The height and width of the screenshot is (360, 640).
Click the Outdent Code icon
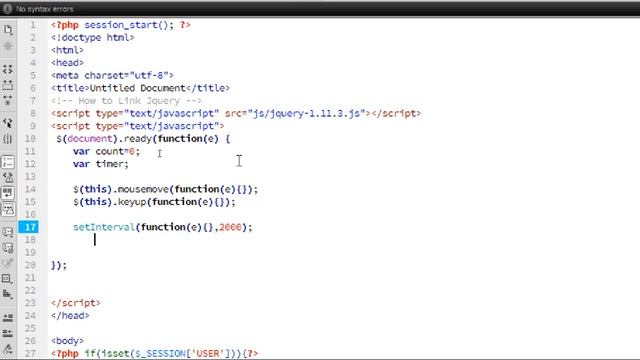pyautogui.click(x=8, y=333)
